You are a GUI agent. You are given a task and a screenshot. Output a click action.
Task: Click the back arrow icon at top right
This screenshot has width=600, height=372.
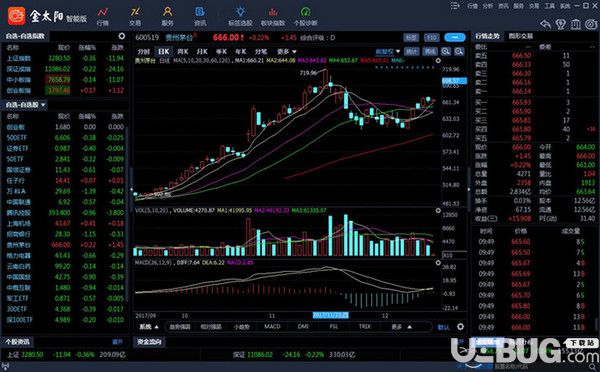546,24
